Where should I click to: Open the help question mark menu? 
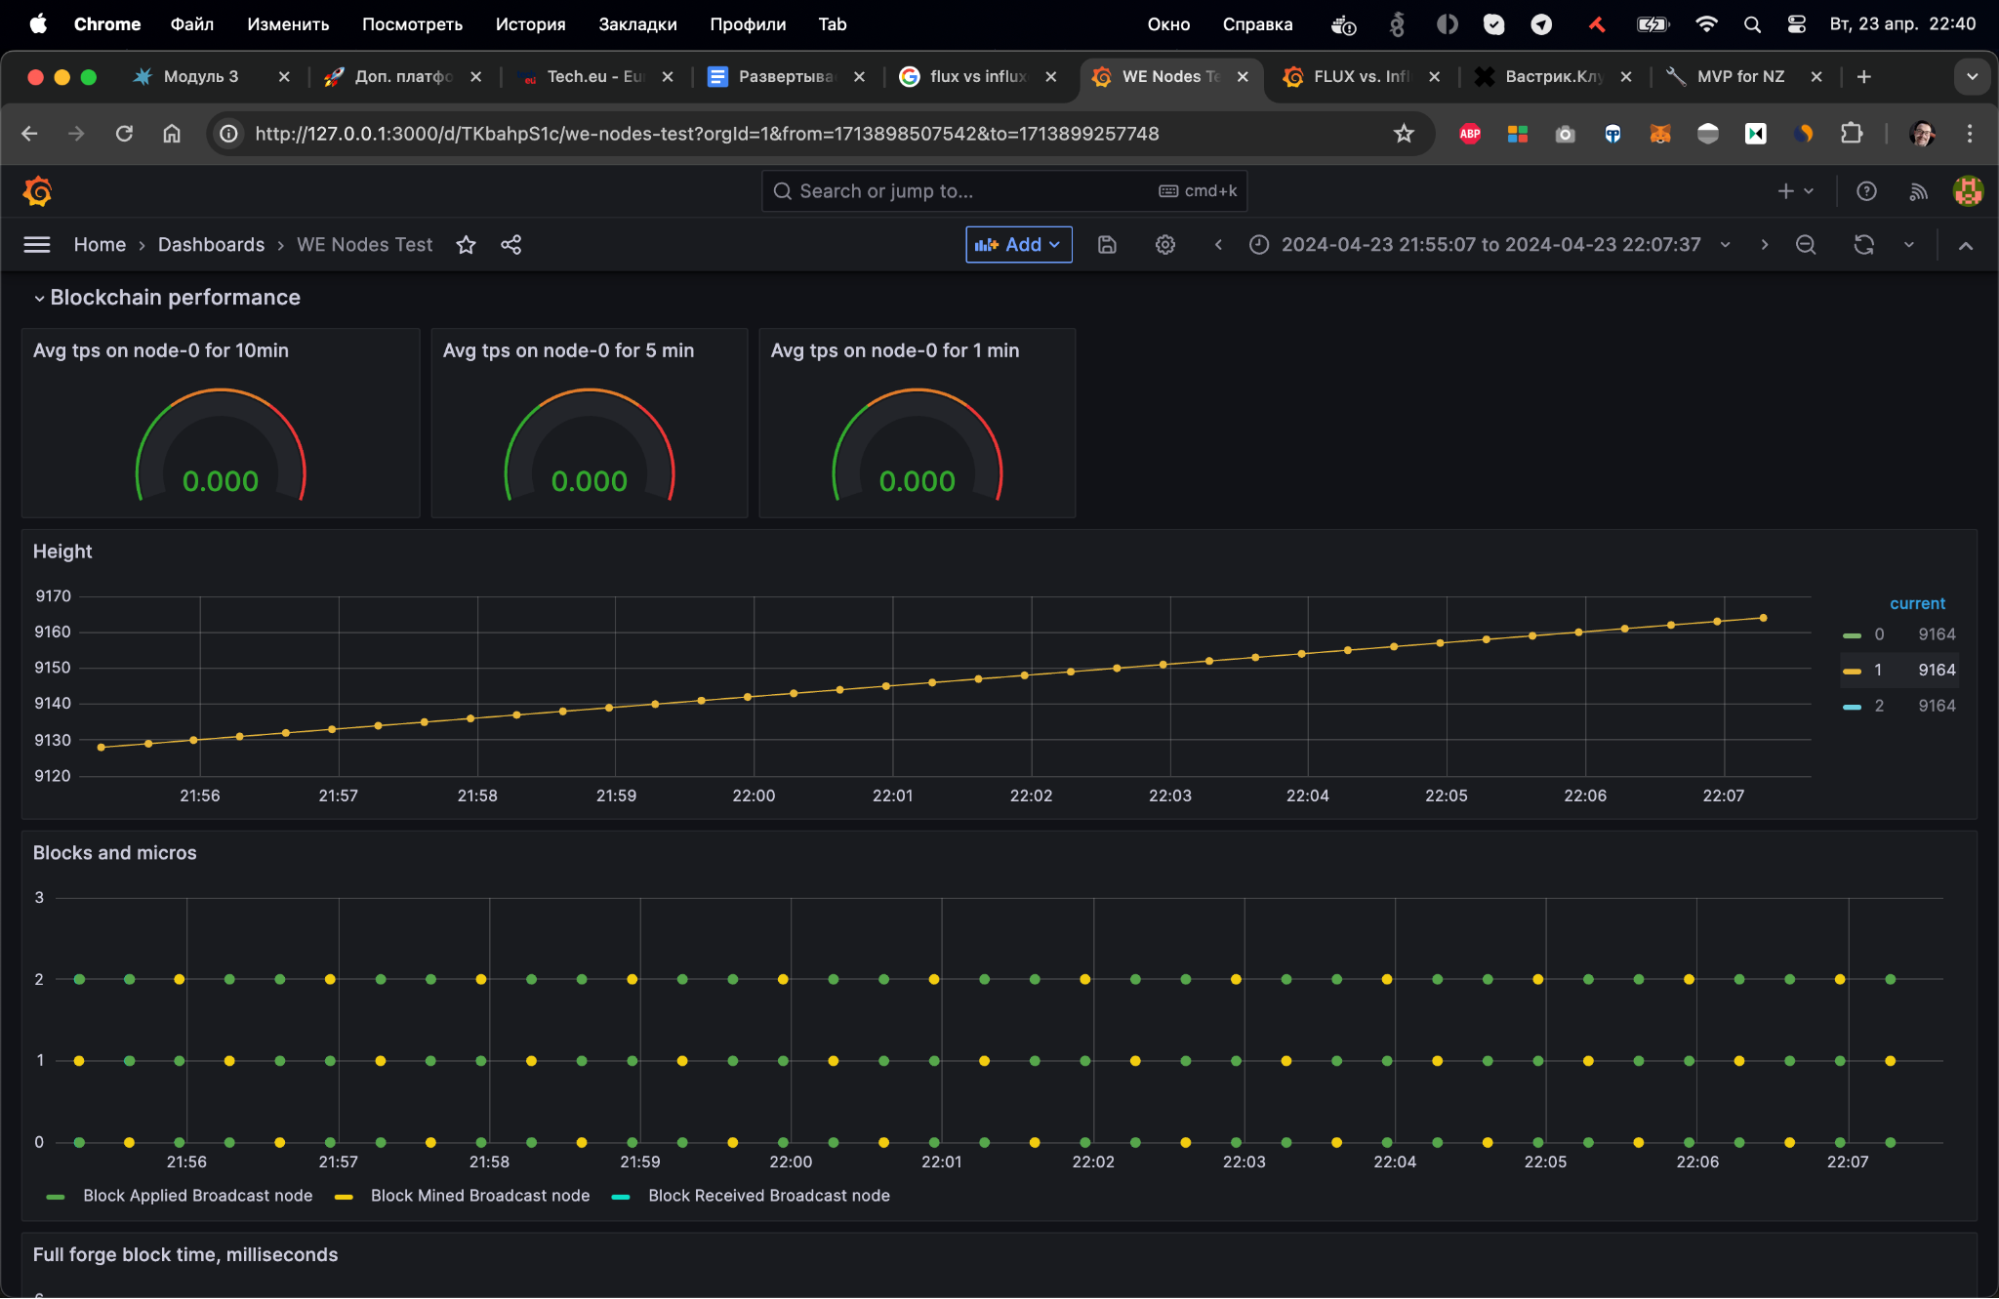click(x=1866, y=192)
